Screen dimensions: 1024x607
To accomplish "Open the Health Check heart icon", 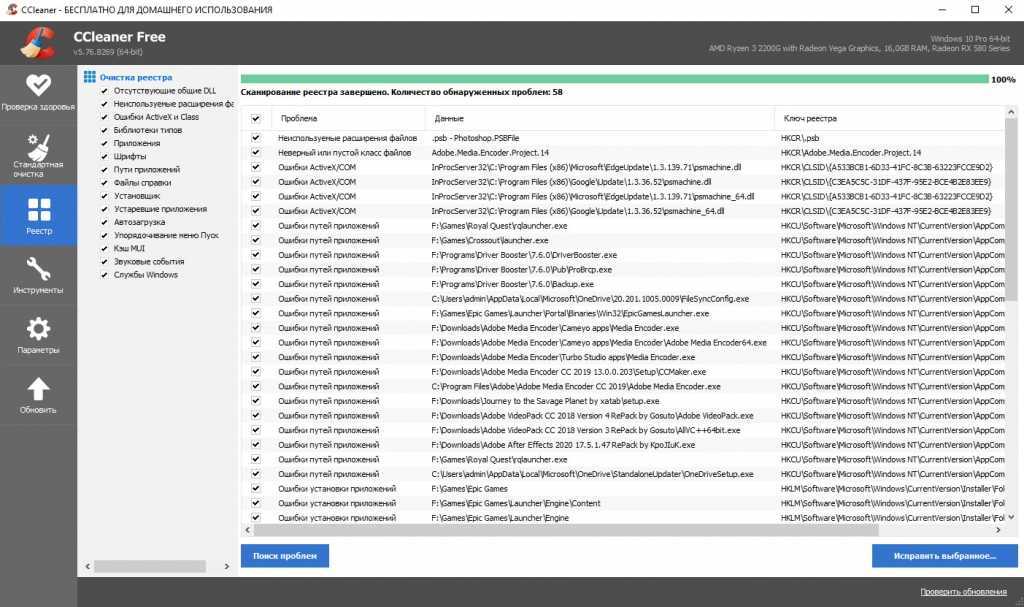I will coord(38,86).
